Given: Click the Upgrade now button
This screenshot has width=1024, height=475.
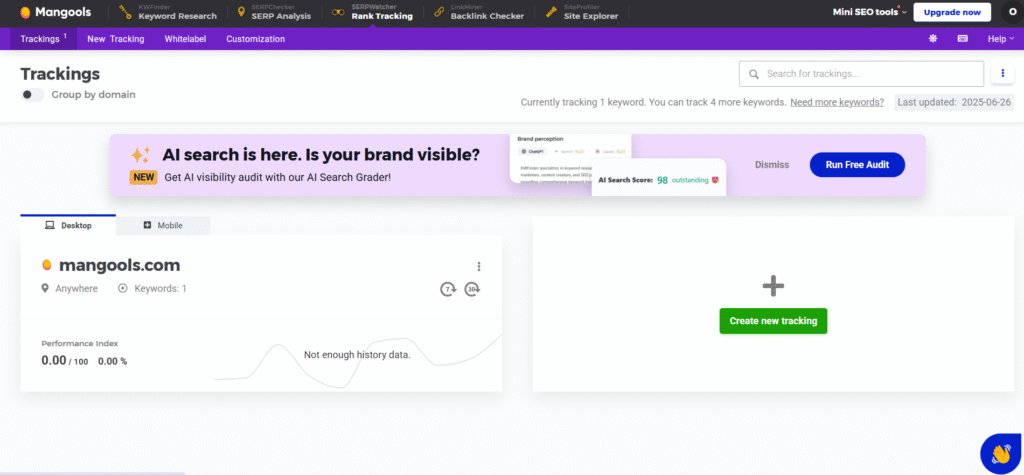Looking at the screenshot, I should (952, 12).
